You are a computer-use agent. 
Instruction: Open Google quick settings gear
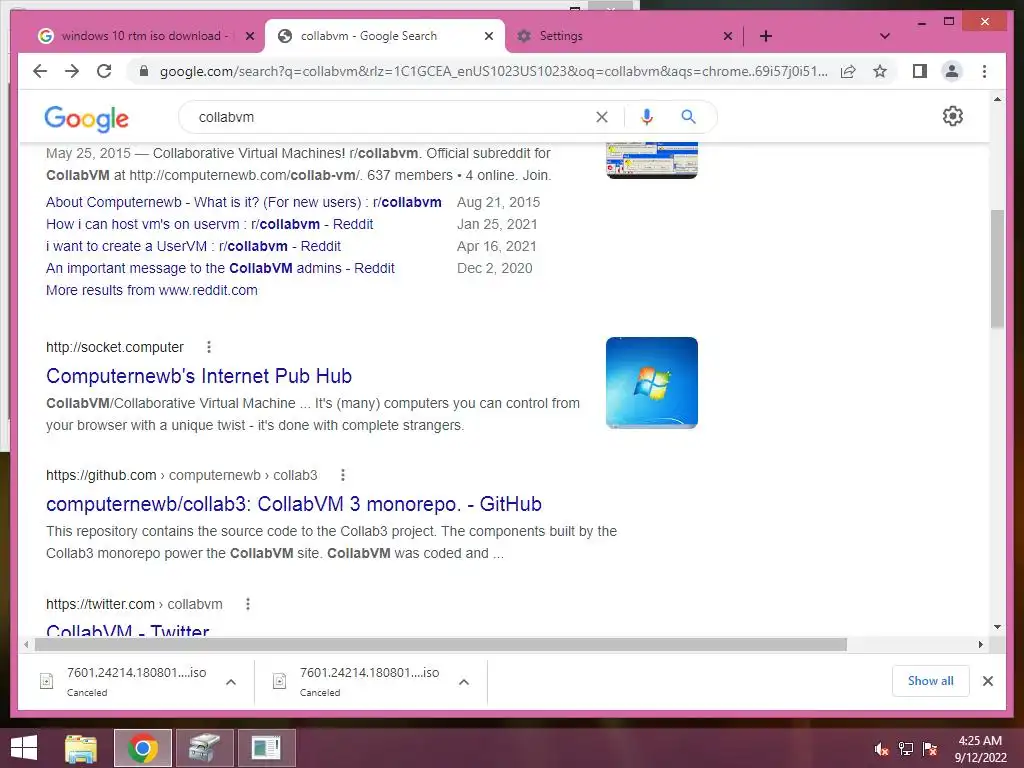point(953,116)
